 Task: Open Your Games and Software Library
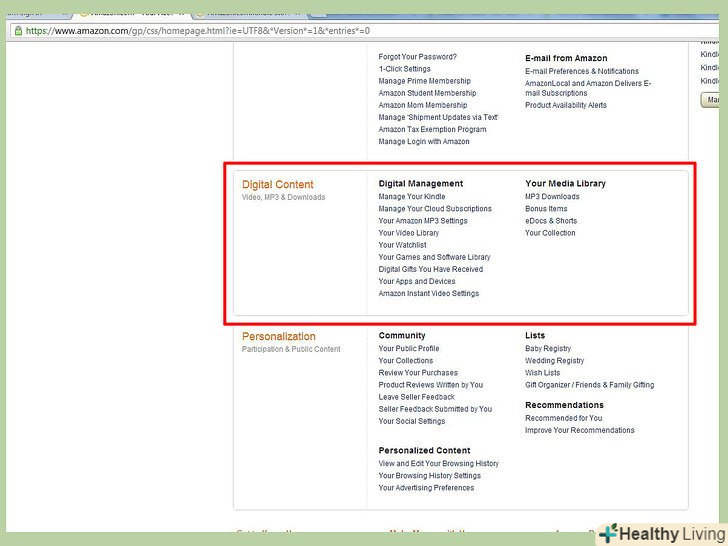434,257
